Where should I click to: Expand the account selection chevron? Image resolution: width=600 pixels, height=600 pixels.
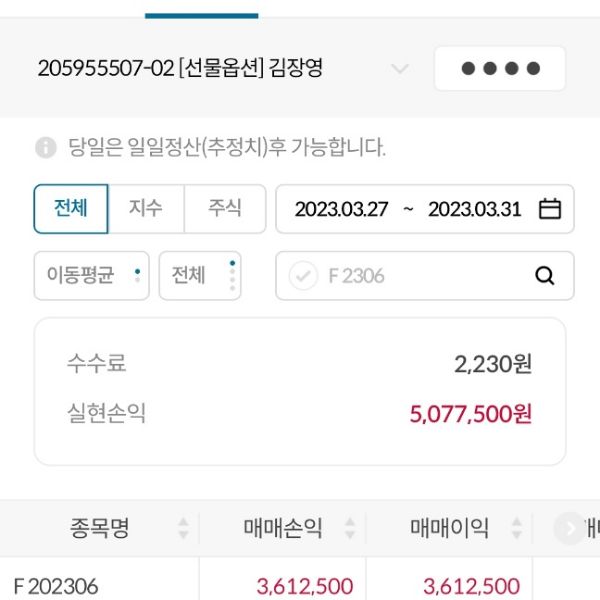pyautogui.click(x=400, y=69)
